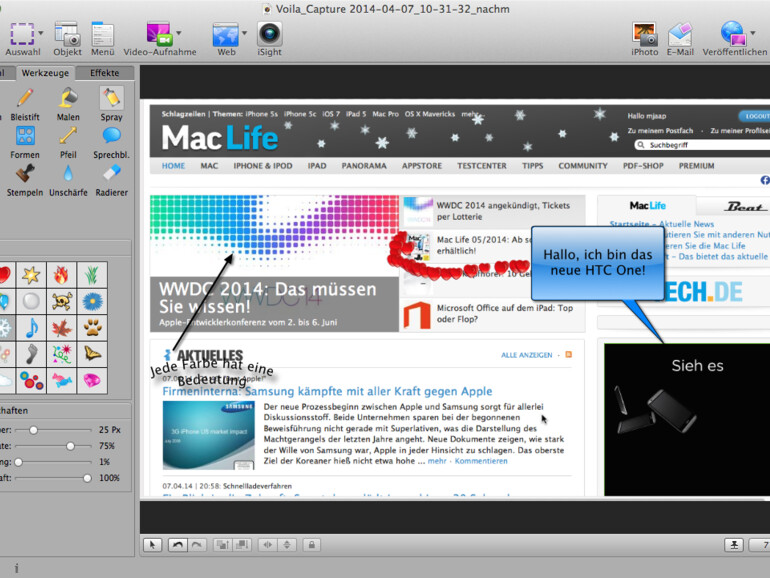The image size is (770, 578).
Task: Pick the paw print stamp
Action: coord(92,328)
